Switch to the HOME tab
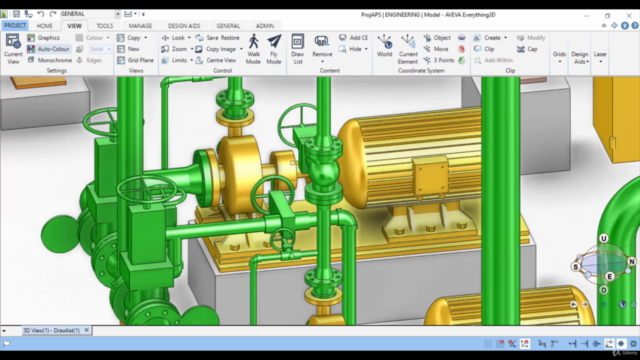The height and width of the screenshot is (360, 640). pyautogui.click(x=44, y=26)
